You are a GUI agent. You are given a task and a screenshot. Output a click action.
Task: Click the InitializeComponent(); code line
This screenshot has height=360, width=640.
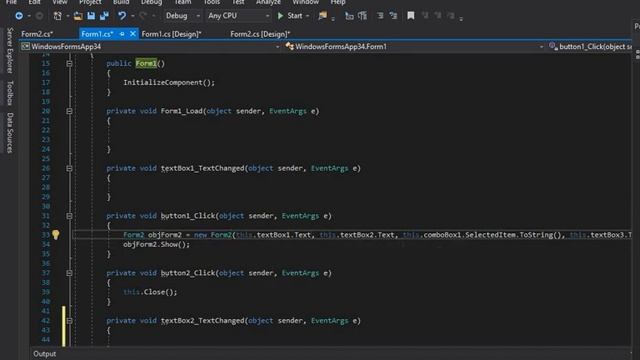(169, 82)
